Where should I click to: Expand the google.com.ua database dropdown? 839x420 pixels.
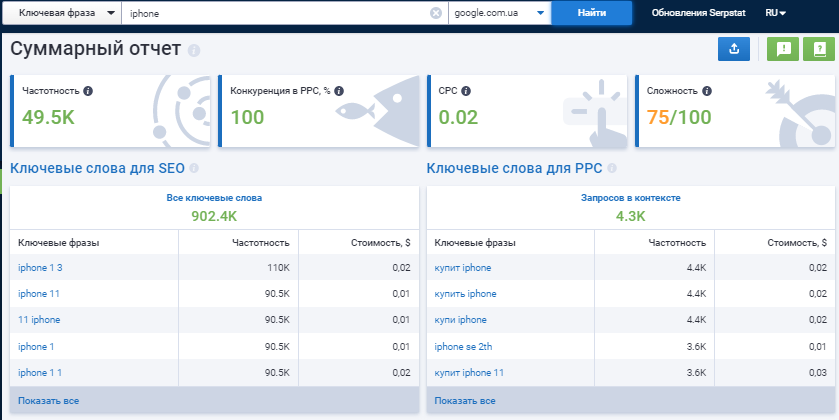[x=499, y=13]
